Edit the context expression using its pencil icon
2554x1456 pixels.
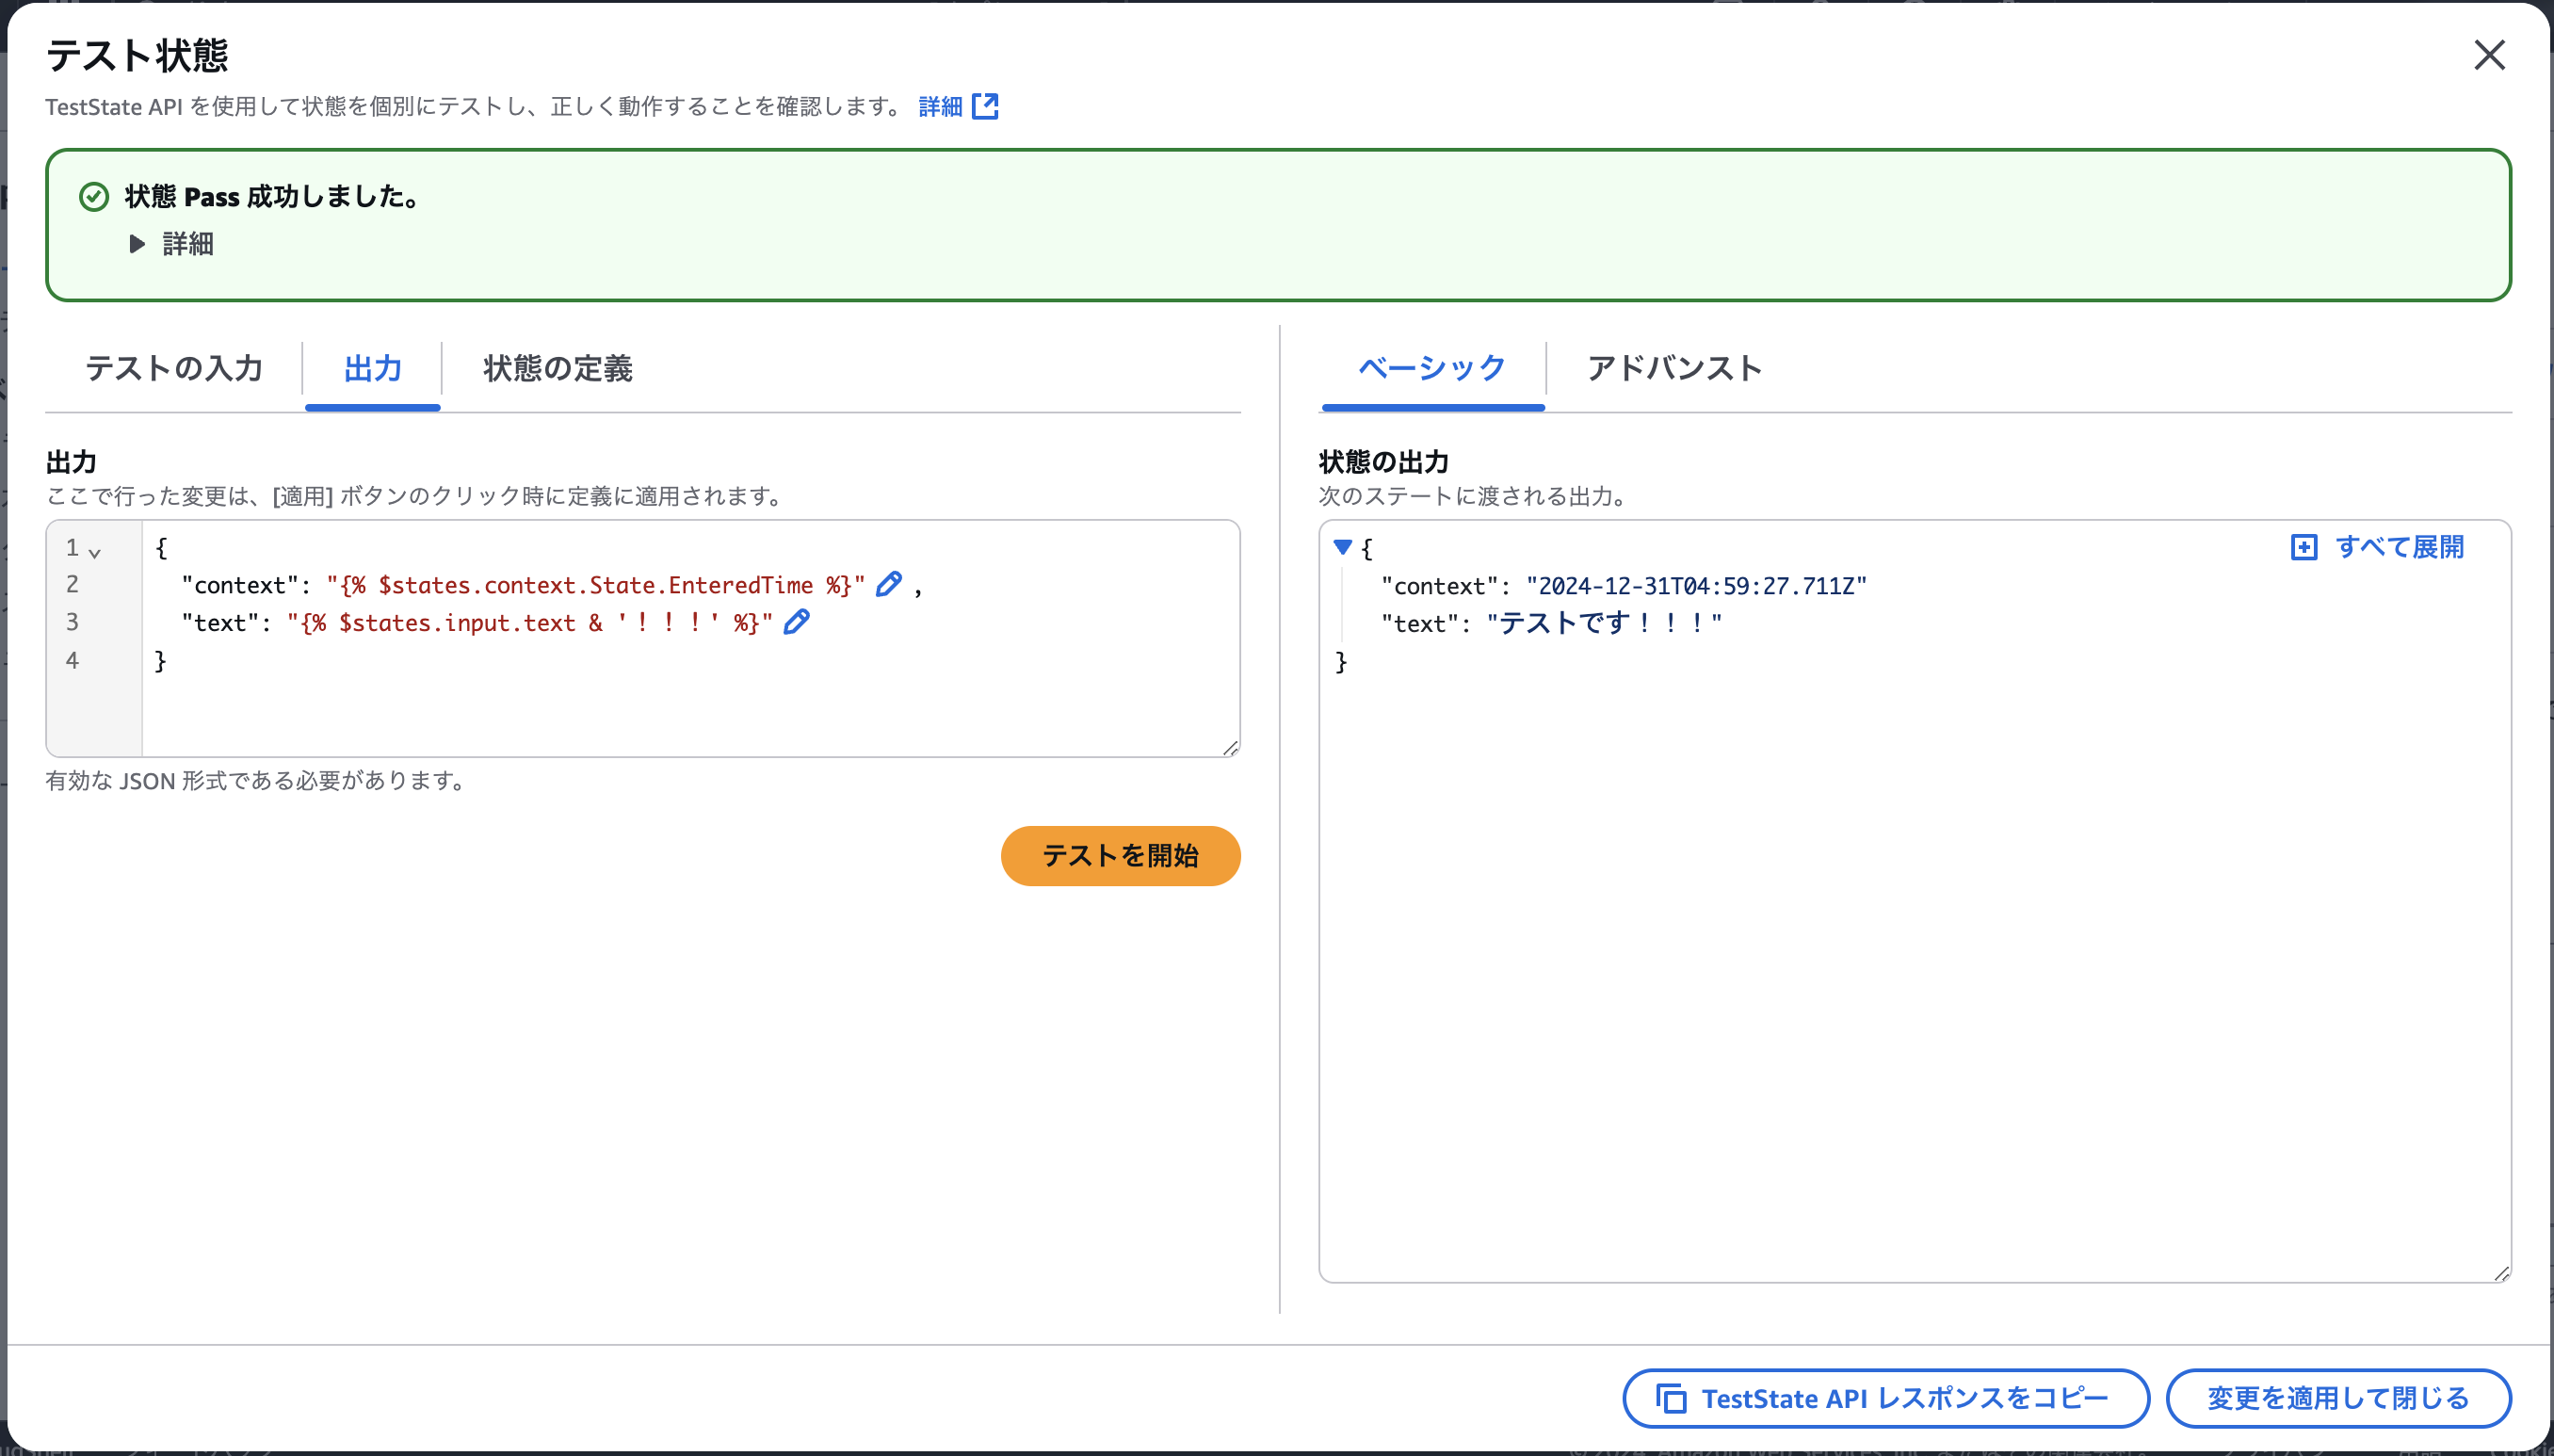click(888, 584)
